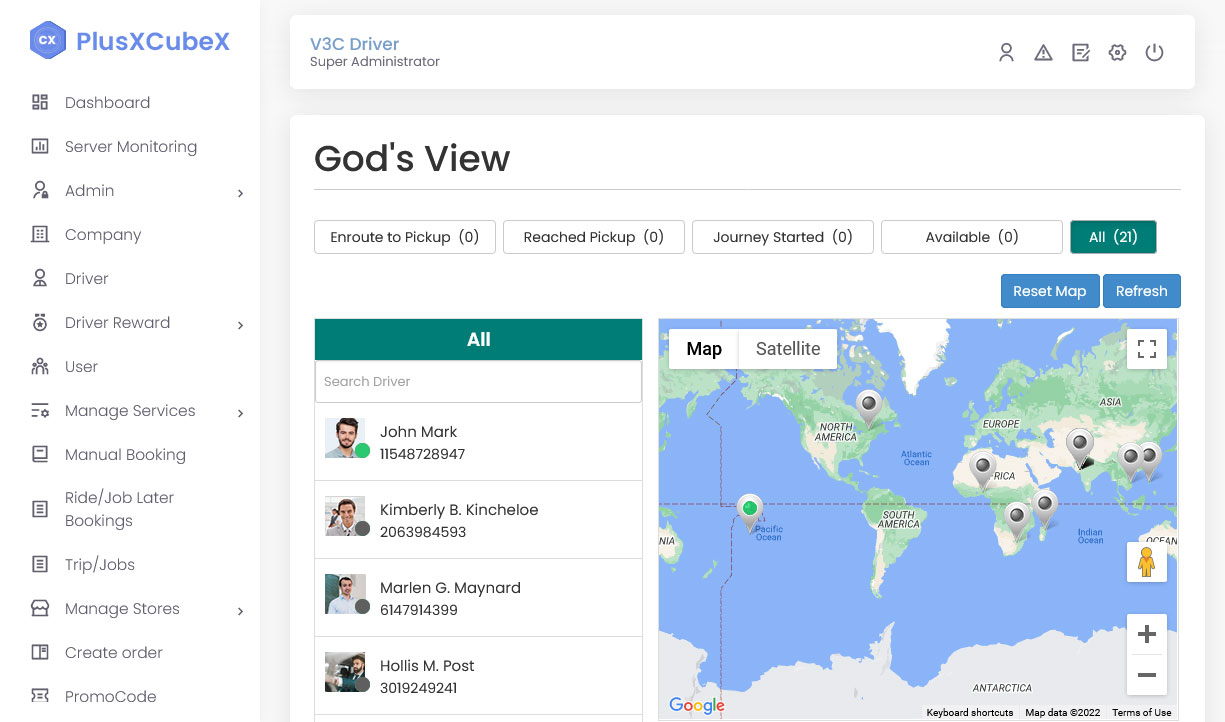Open the map Terms of Use link

pos(1142,713)
